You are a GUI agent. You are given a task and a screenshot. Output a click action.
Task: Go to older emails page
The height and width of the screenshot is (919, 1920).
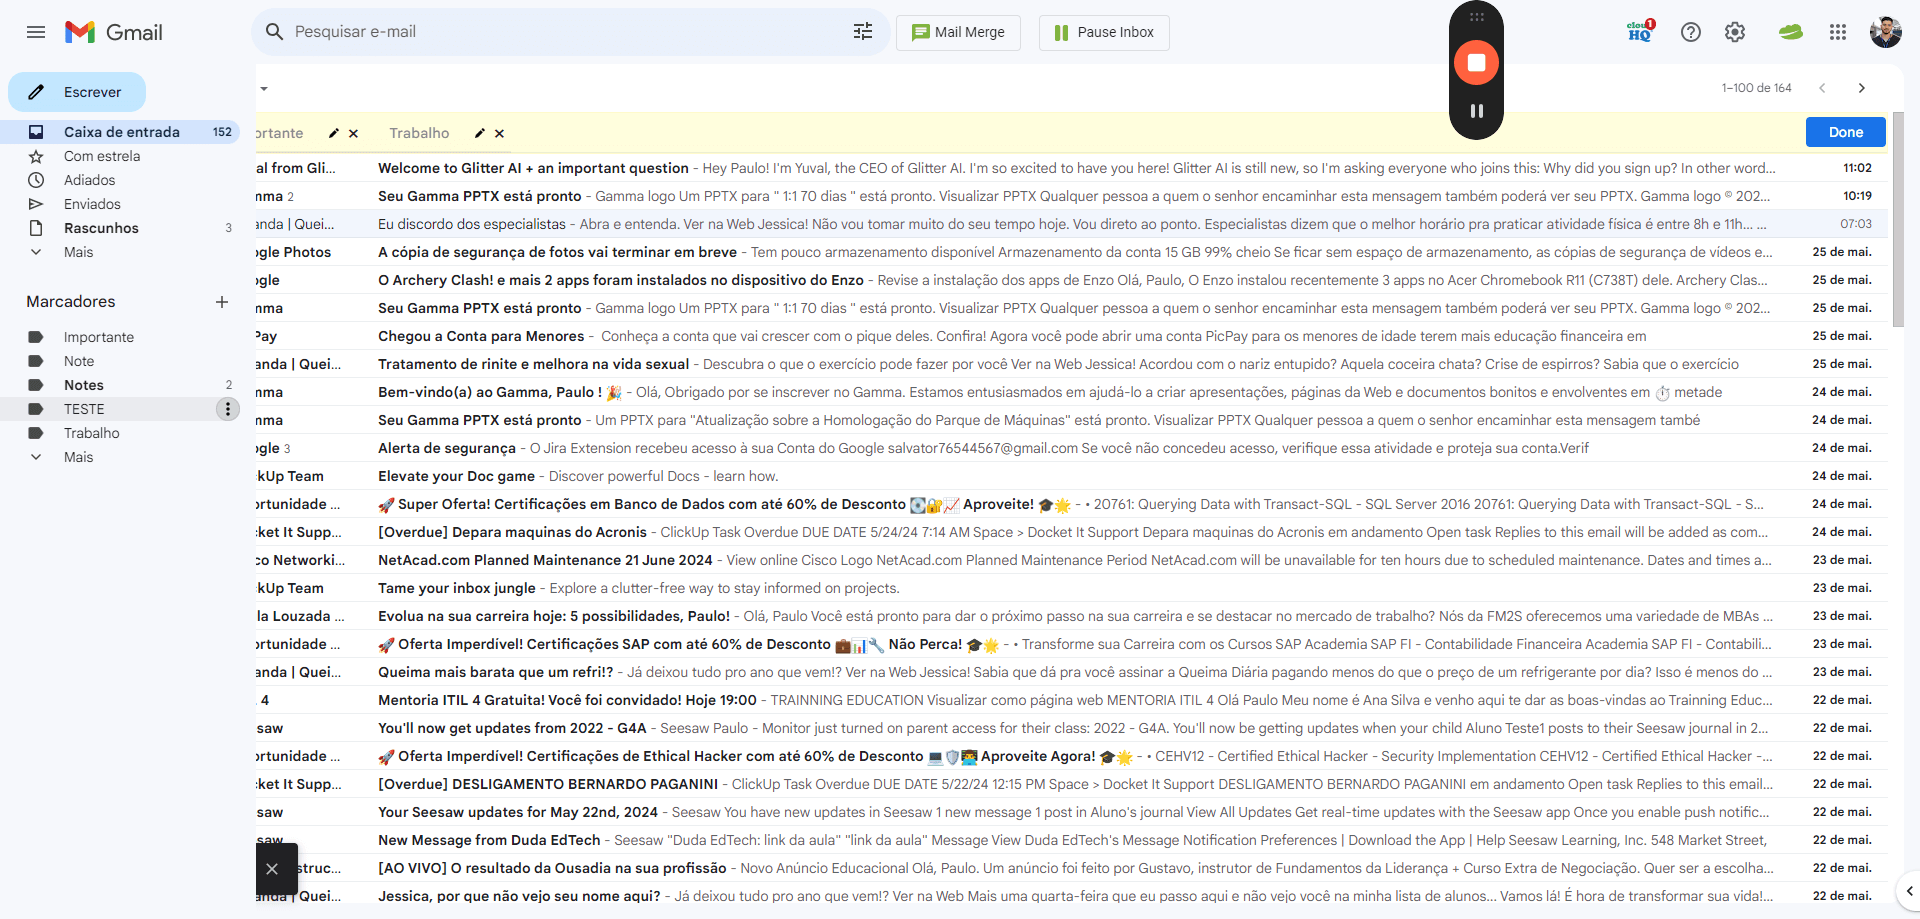click(1862, 88)
